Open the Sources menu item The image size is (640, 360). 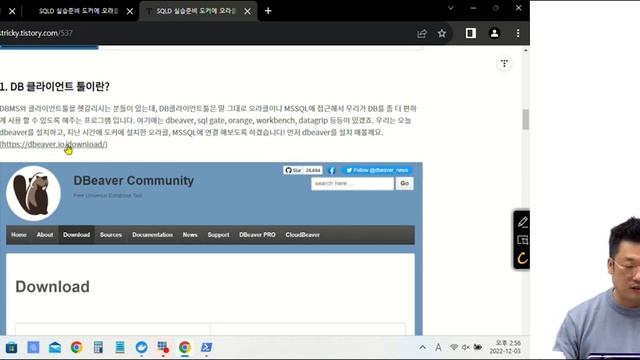pos(111,235)
